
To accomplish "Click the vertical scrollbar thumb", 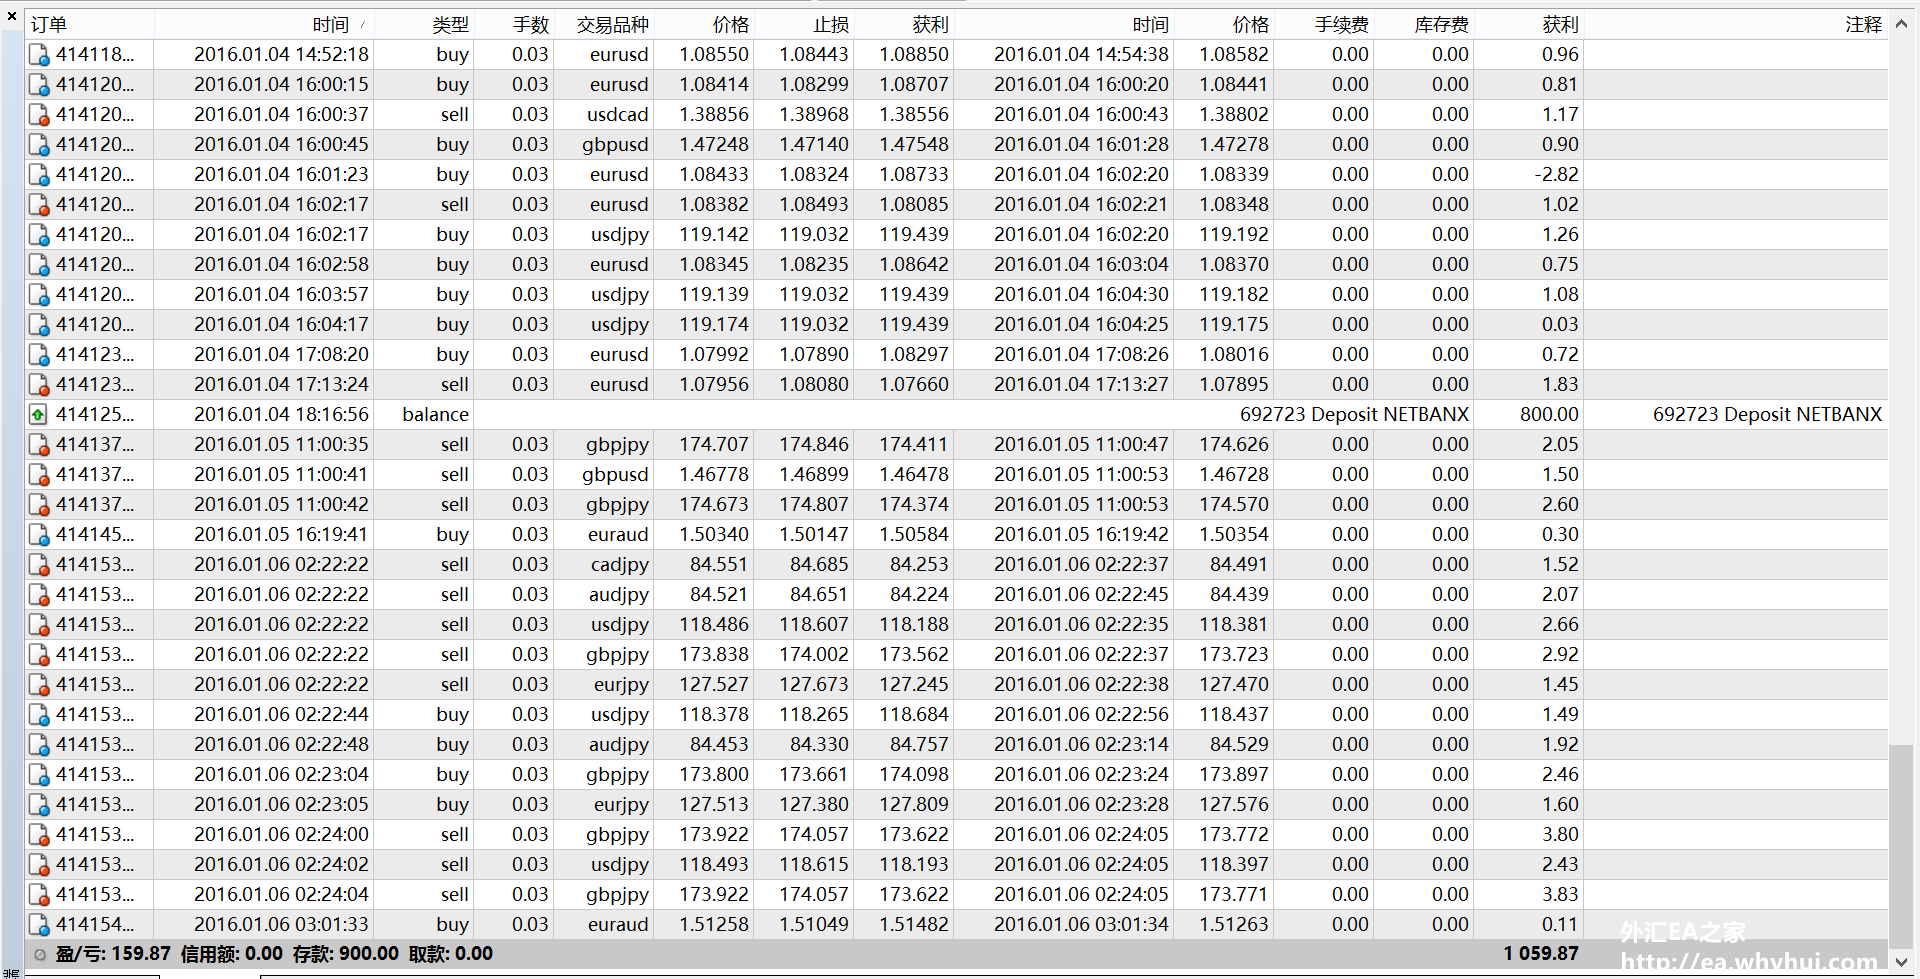I will 1901,846.
